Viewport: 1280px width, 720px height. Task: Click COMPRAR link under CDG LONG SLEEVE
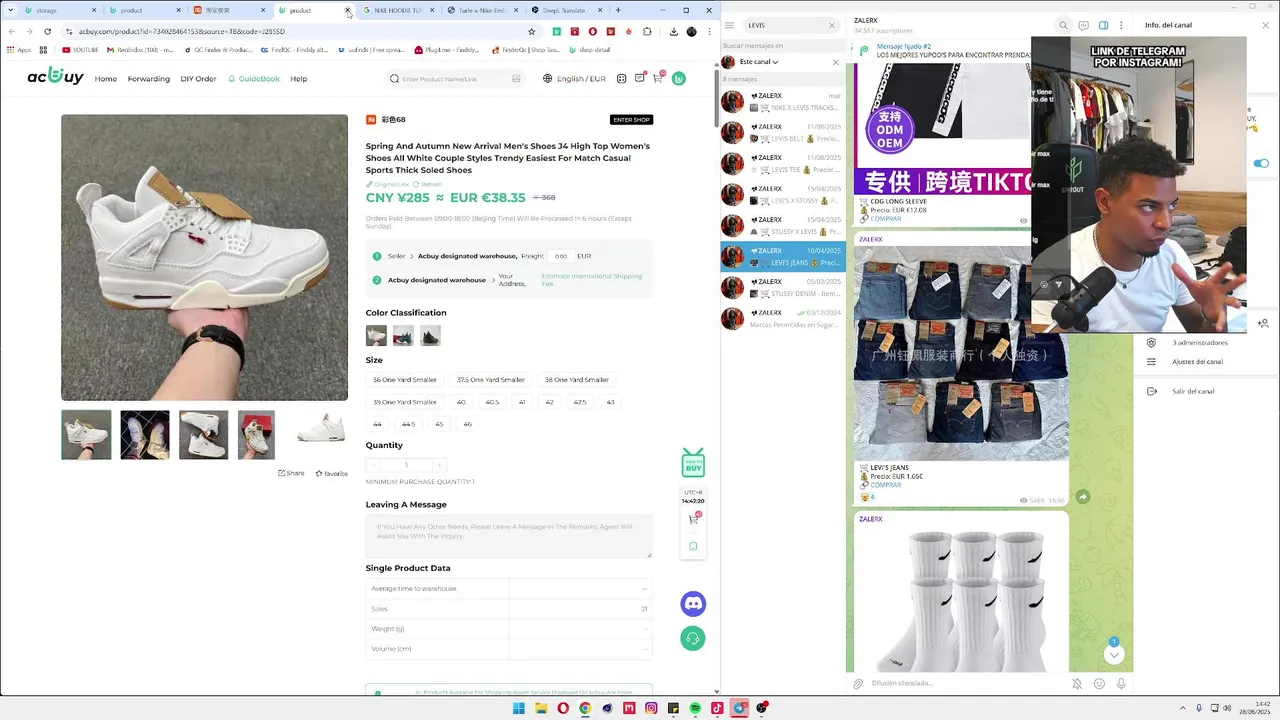[885, 218]
